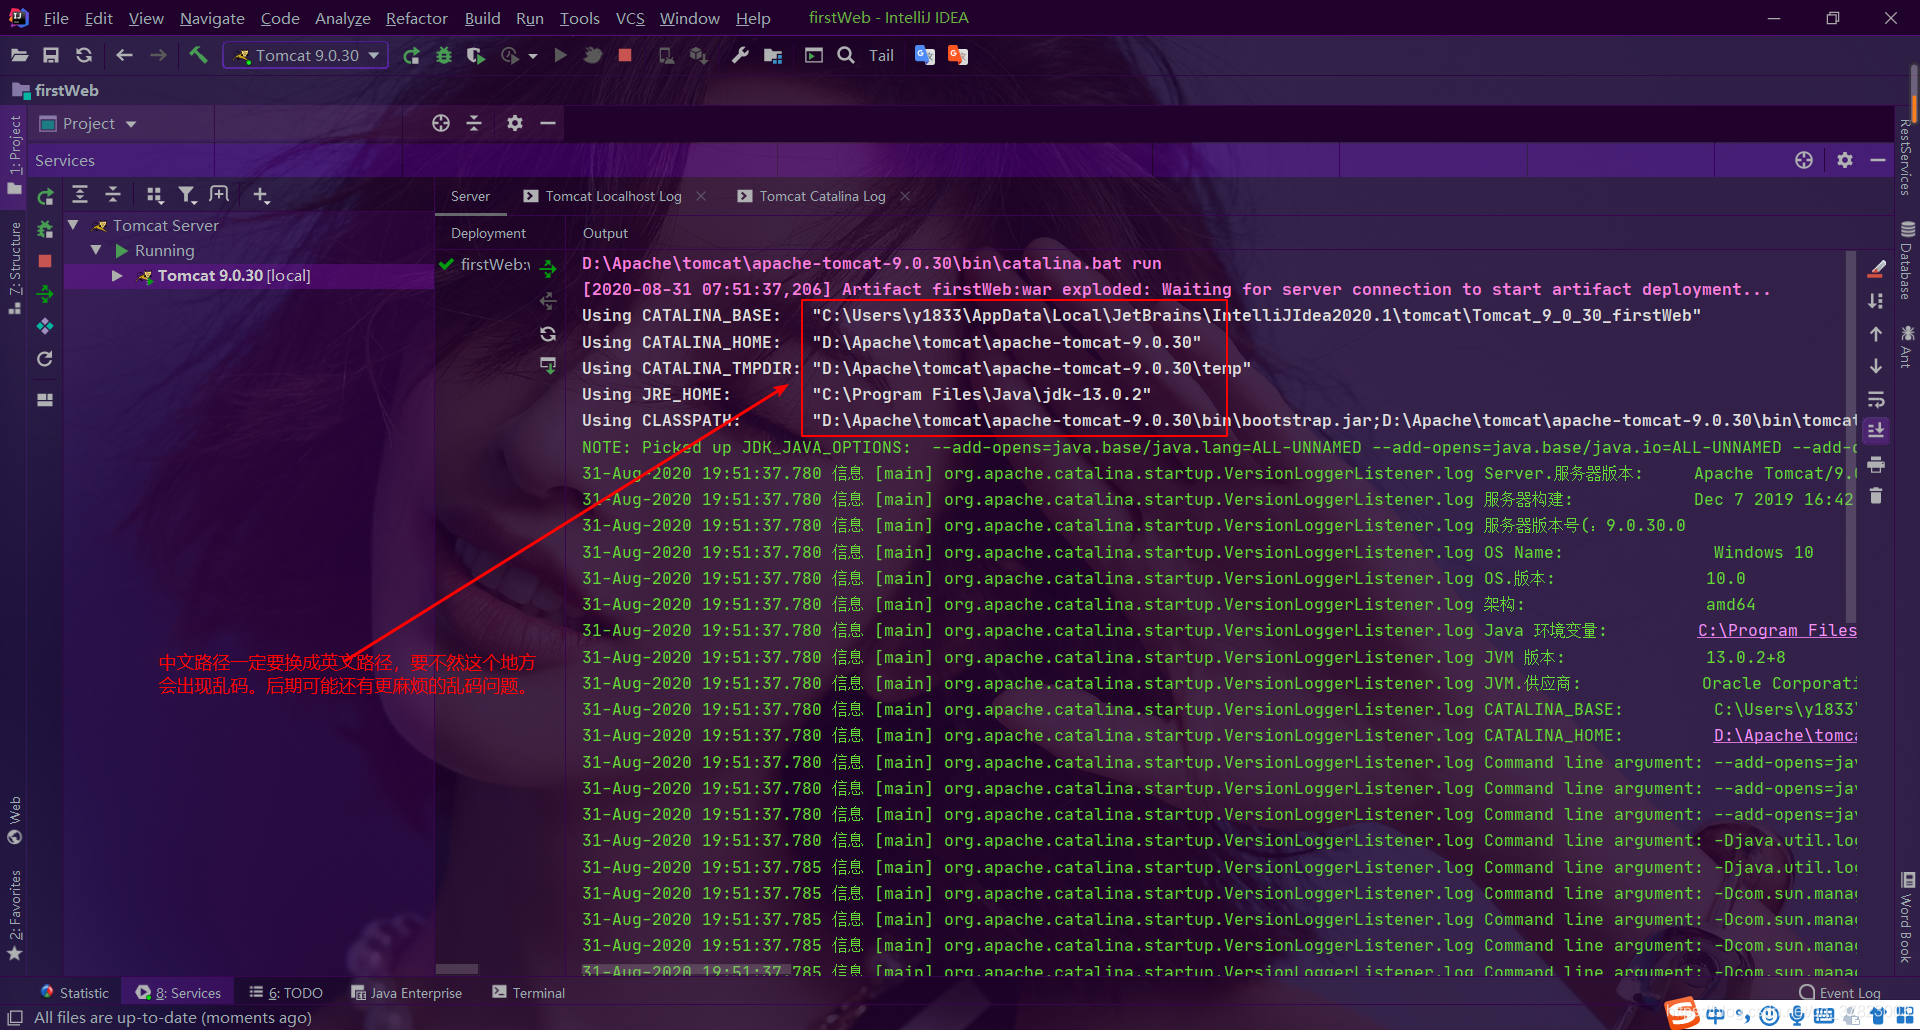The width and height of the screenshot is (1920, 1030).
Task: Open the 2: Favorites side tab
Action: pos(14,915)
